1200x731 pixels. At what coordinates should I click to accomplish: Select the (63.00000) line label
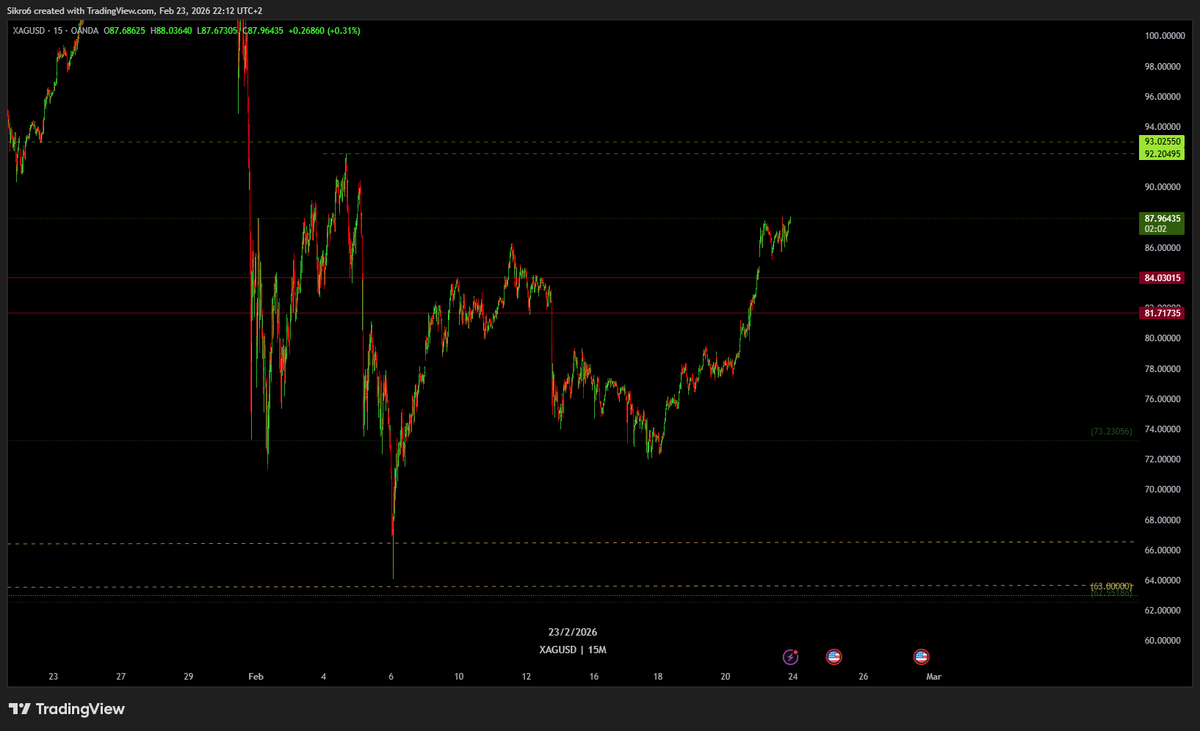tap(1111, 585)
